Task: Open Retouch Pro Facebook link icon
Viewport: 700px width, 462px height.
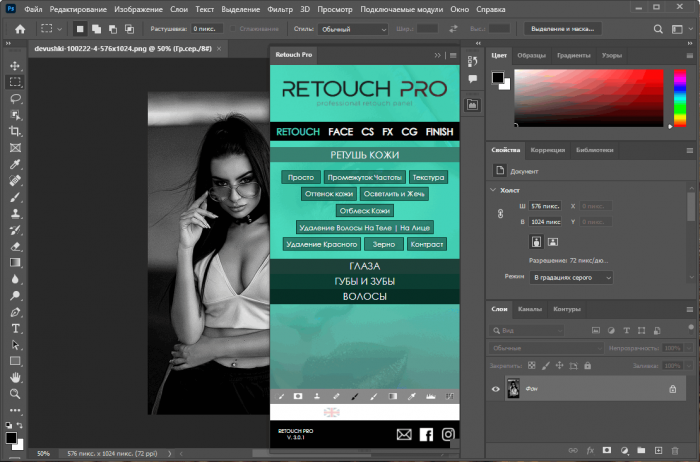Action: 426,434
